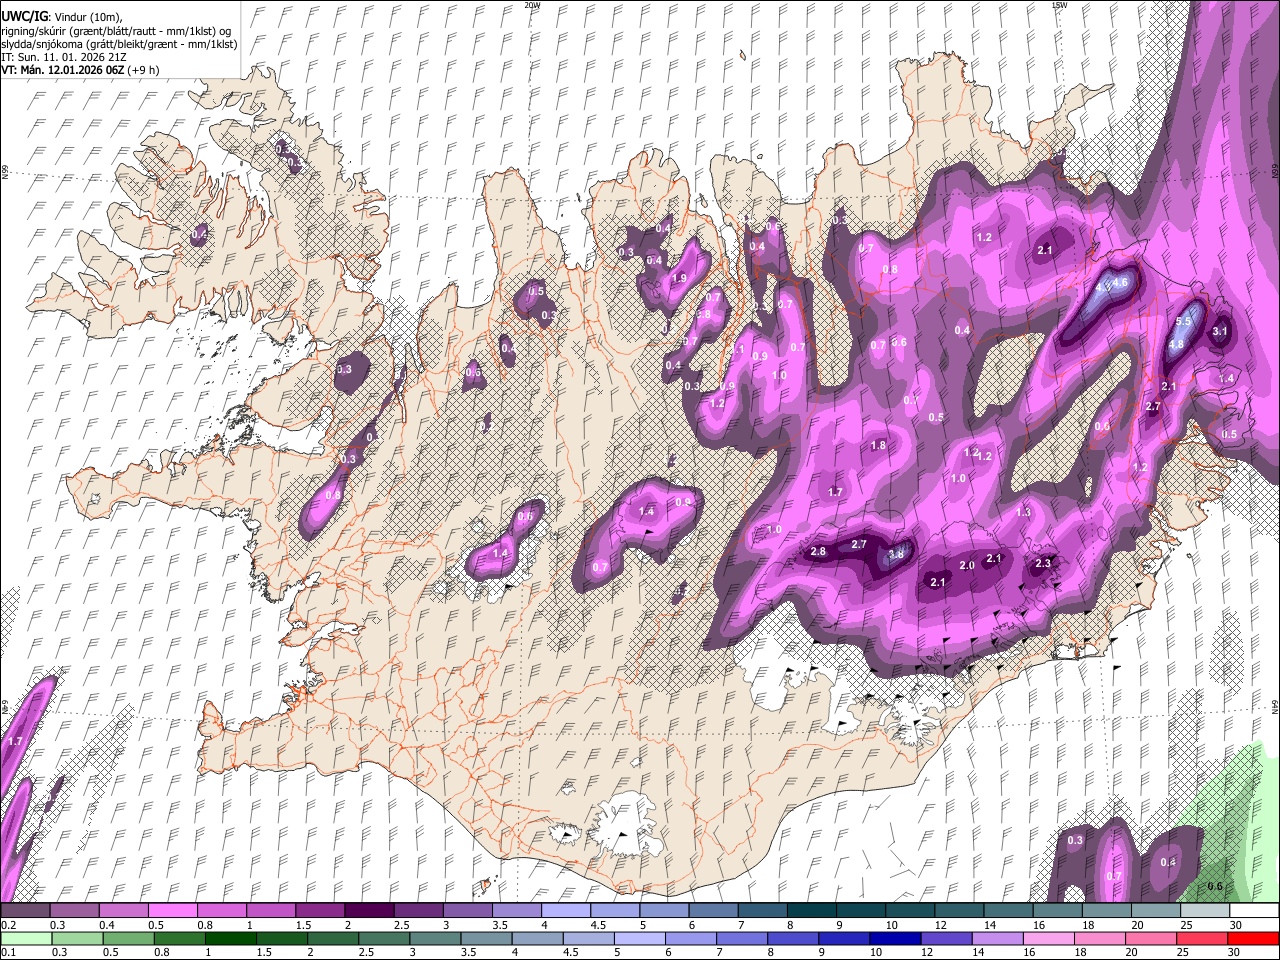Viewport: 1280px width, 960px height.
Task: Click the dusky purple 0.2–0.3 snow scale swatch
Action: click(x=25, y=910)
